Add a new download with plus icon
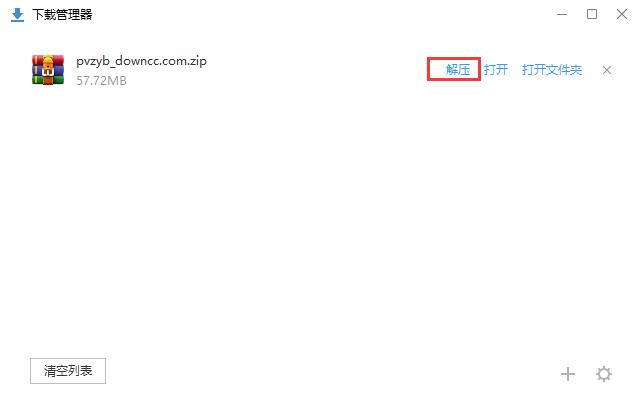The image size is (641, 402). point(567,374)
